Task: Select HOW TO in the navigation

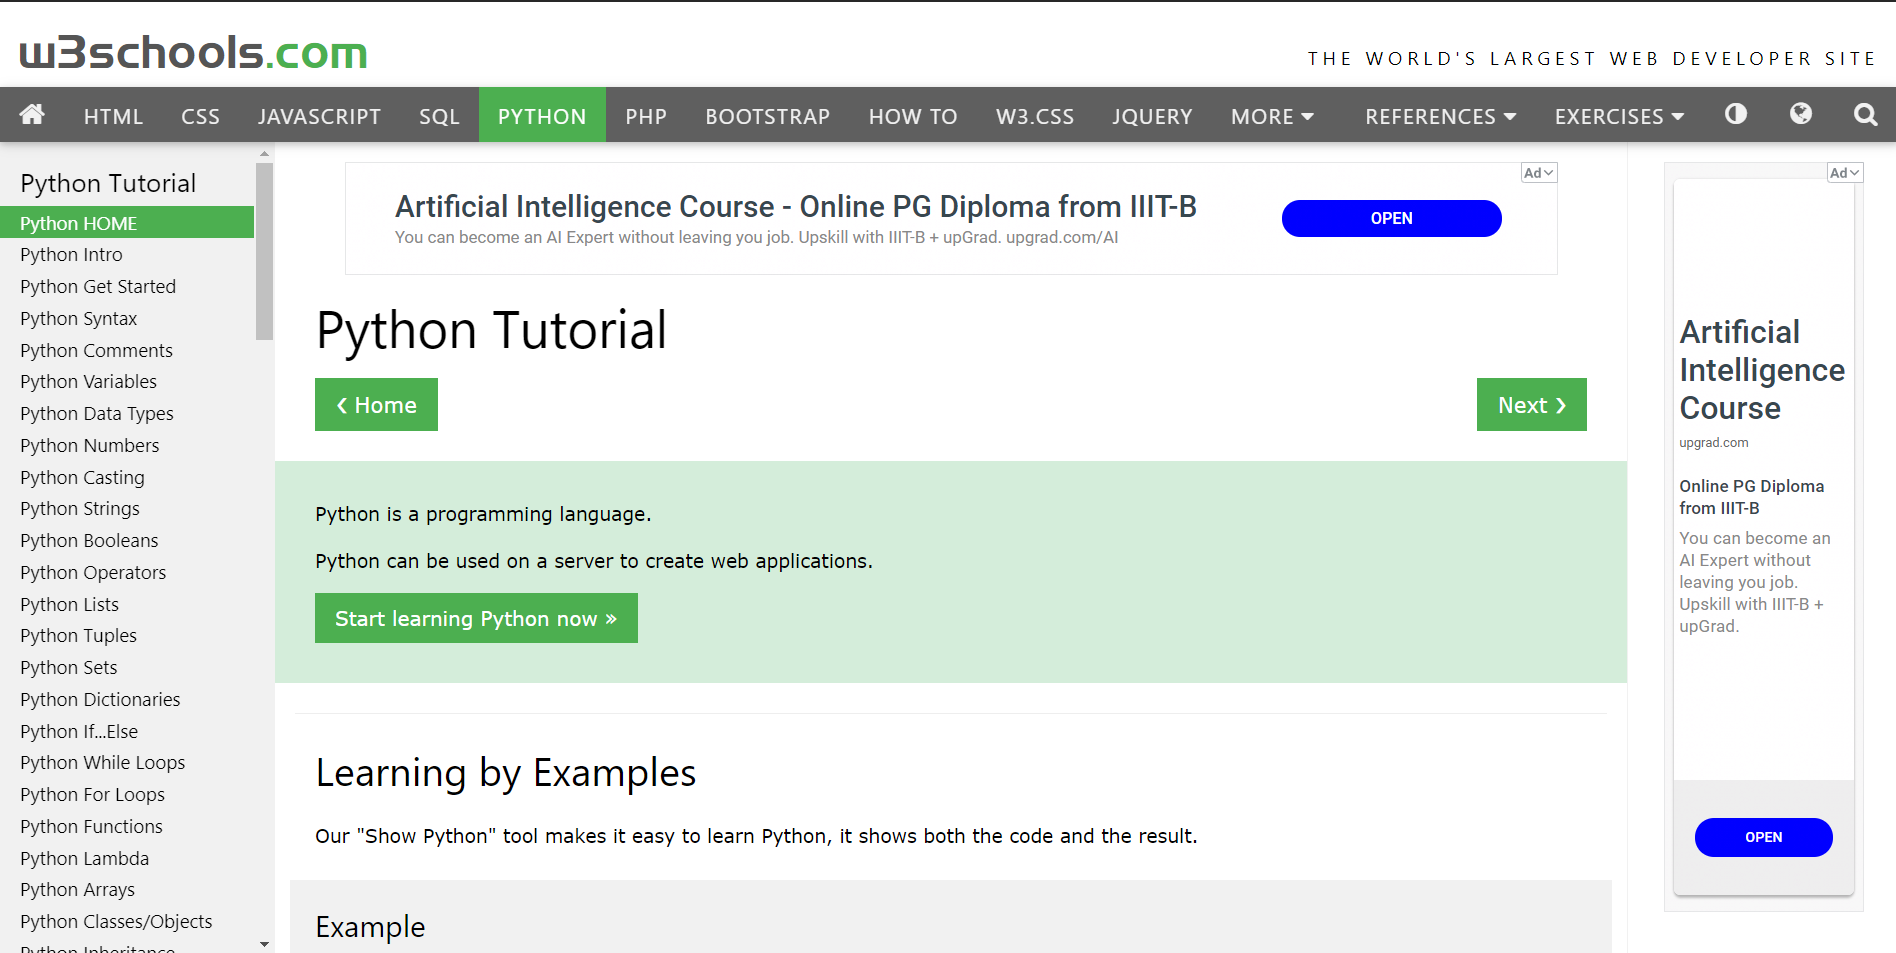Action: point(912,115)
